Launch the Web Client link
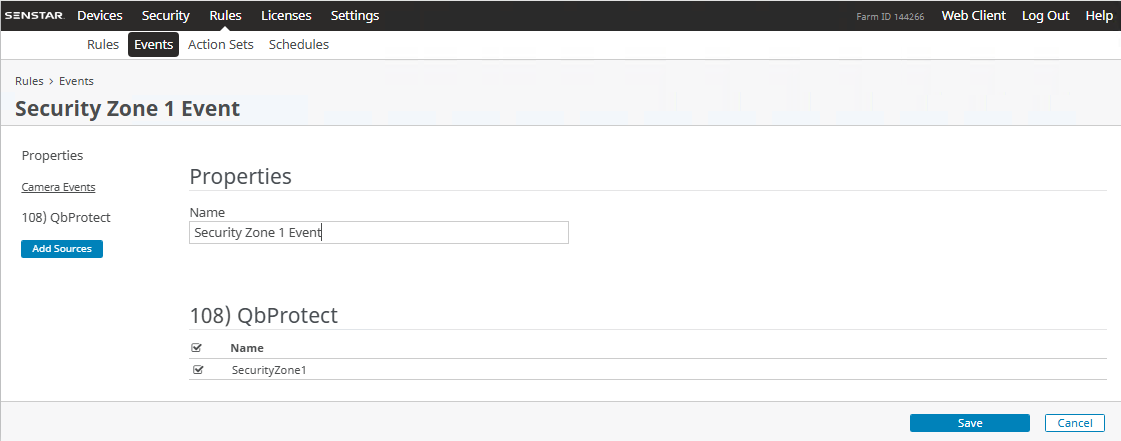1121x441 pixels. [973, 16]
